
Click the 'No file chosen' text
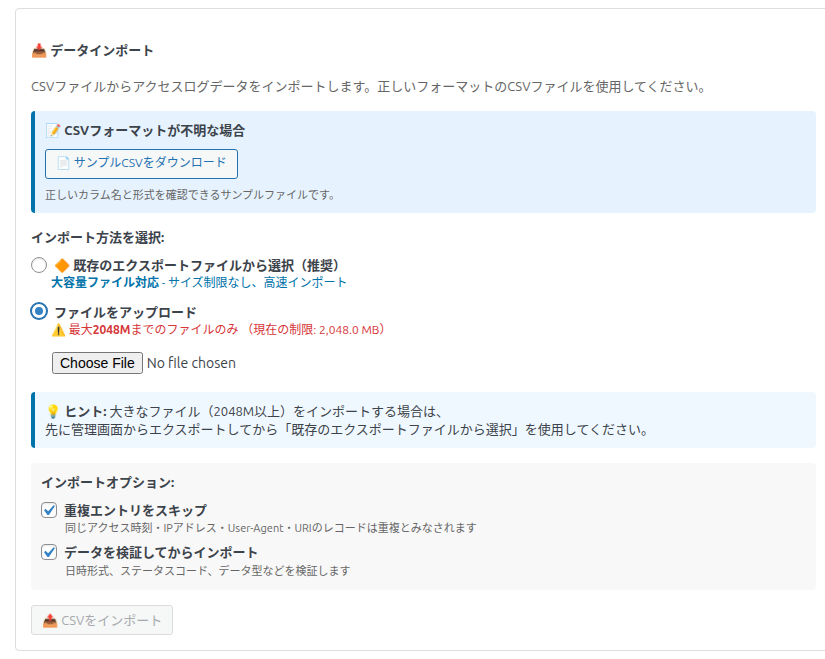(x=192, y=363)
